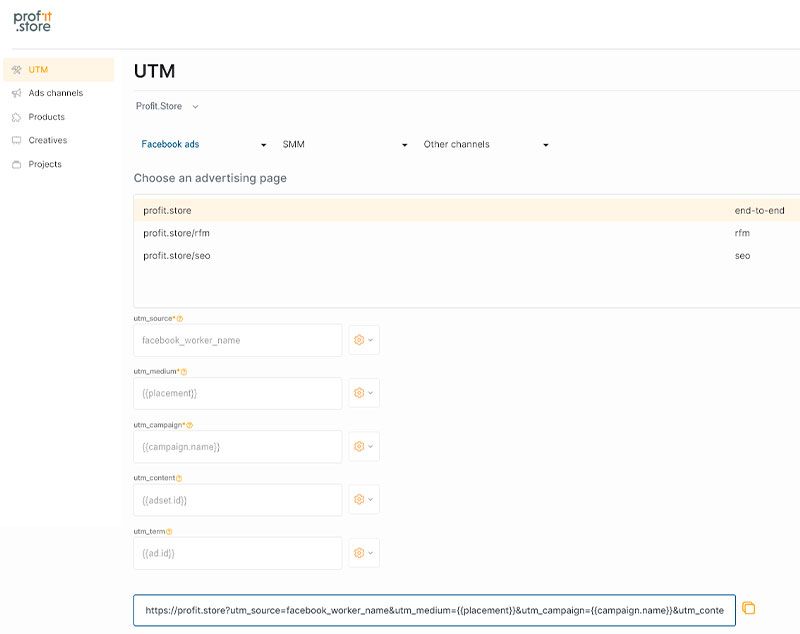Click the utm_medium input field
Viewport: 800px width, 634px height.
(238, 393)
